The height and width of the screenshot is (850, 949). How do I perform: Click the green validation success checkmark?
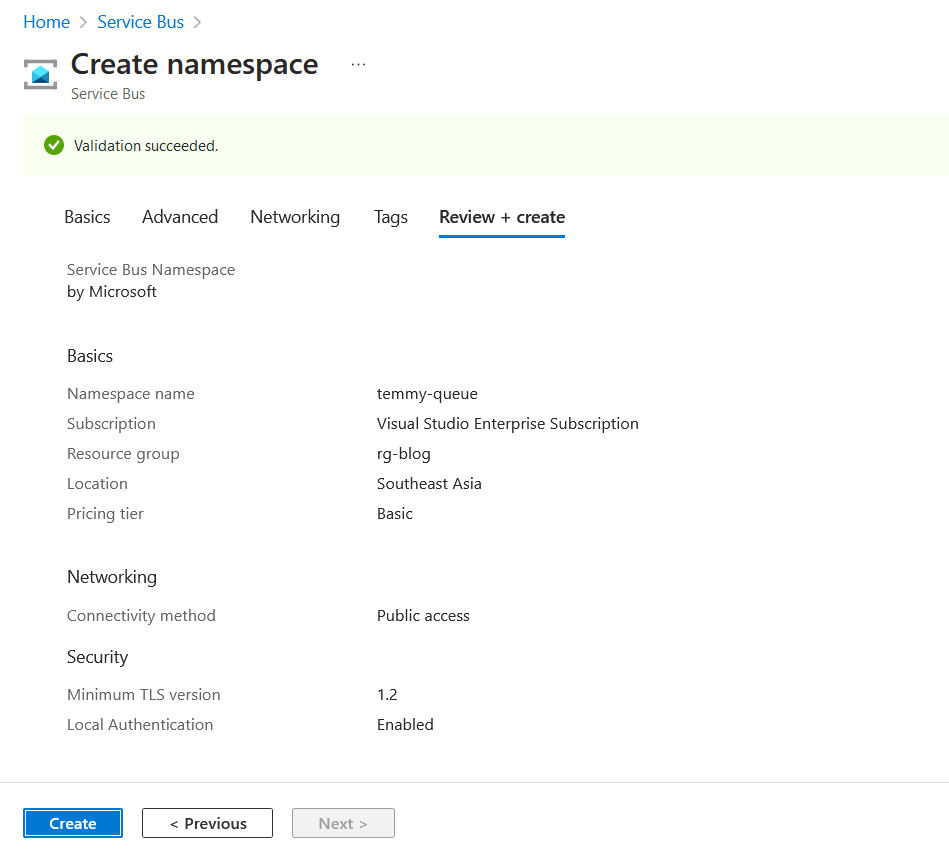(x=54, y=145)
